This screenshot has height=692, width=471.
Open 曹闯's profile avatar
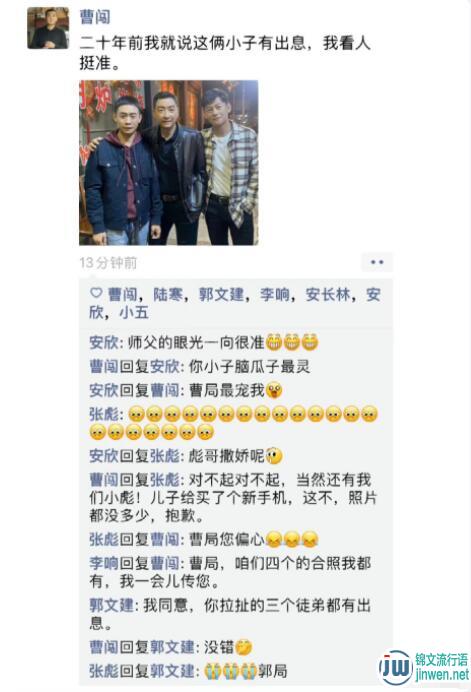(x=48, y=28)
